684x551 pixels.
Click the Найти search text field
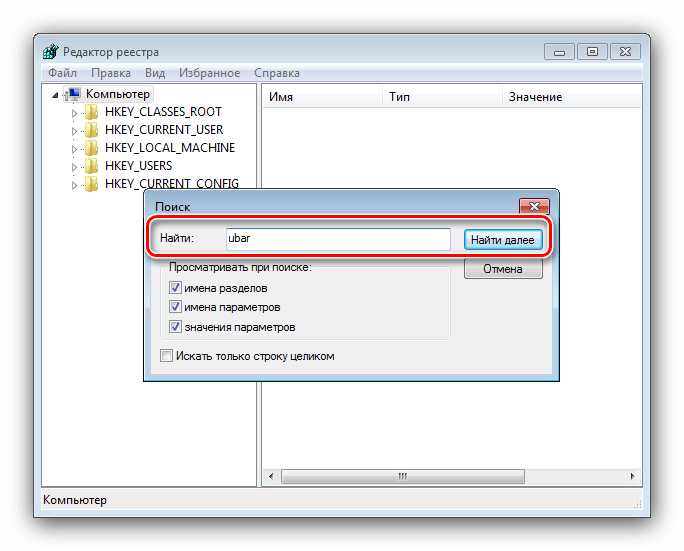pyautogui.click(x=338, y=239)
